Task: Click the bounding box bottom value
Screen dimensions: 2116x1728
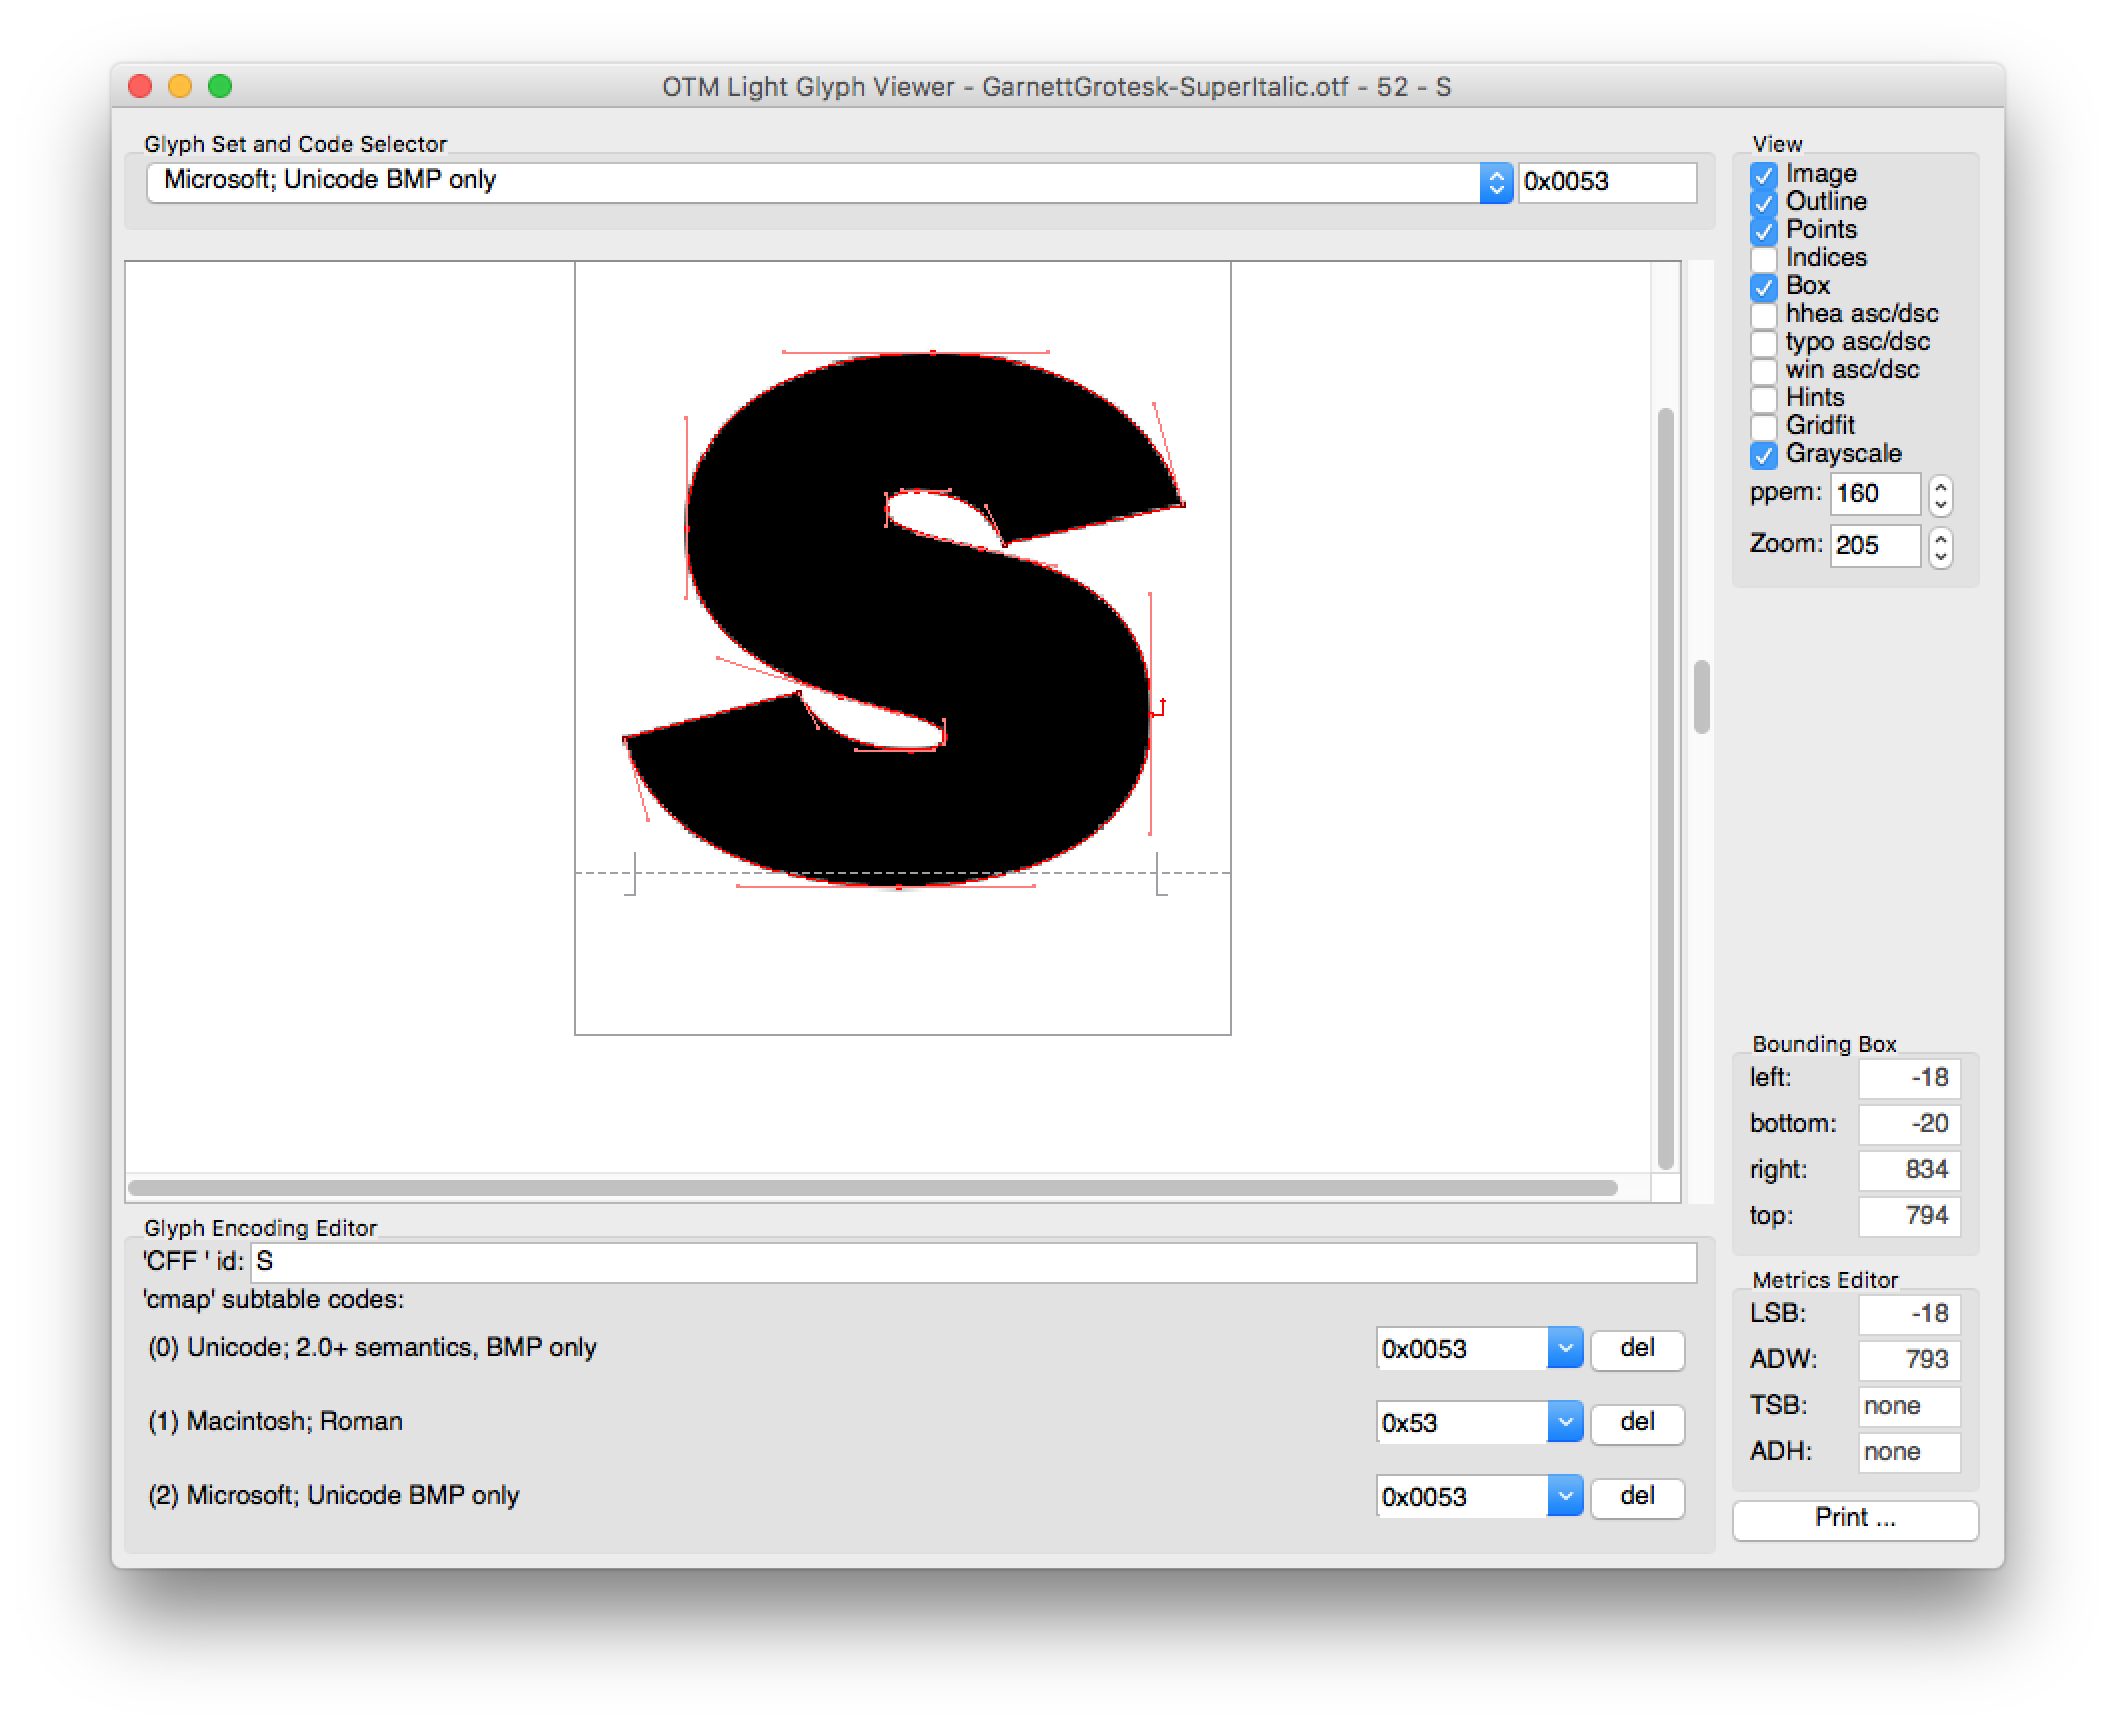Action: coord(1909,1124)
